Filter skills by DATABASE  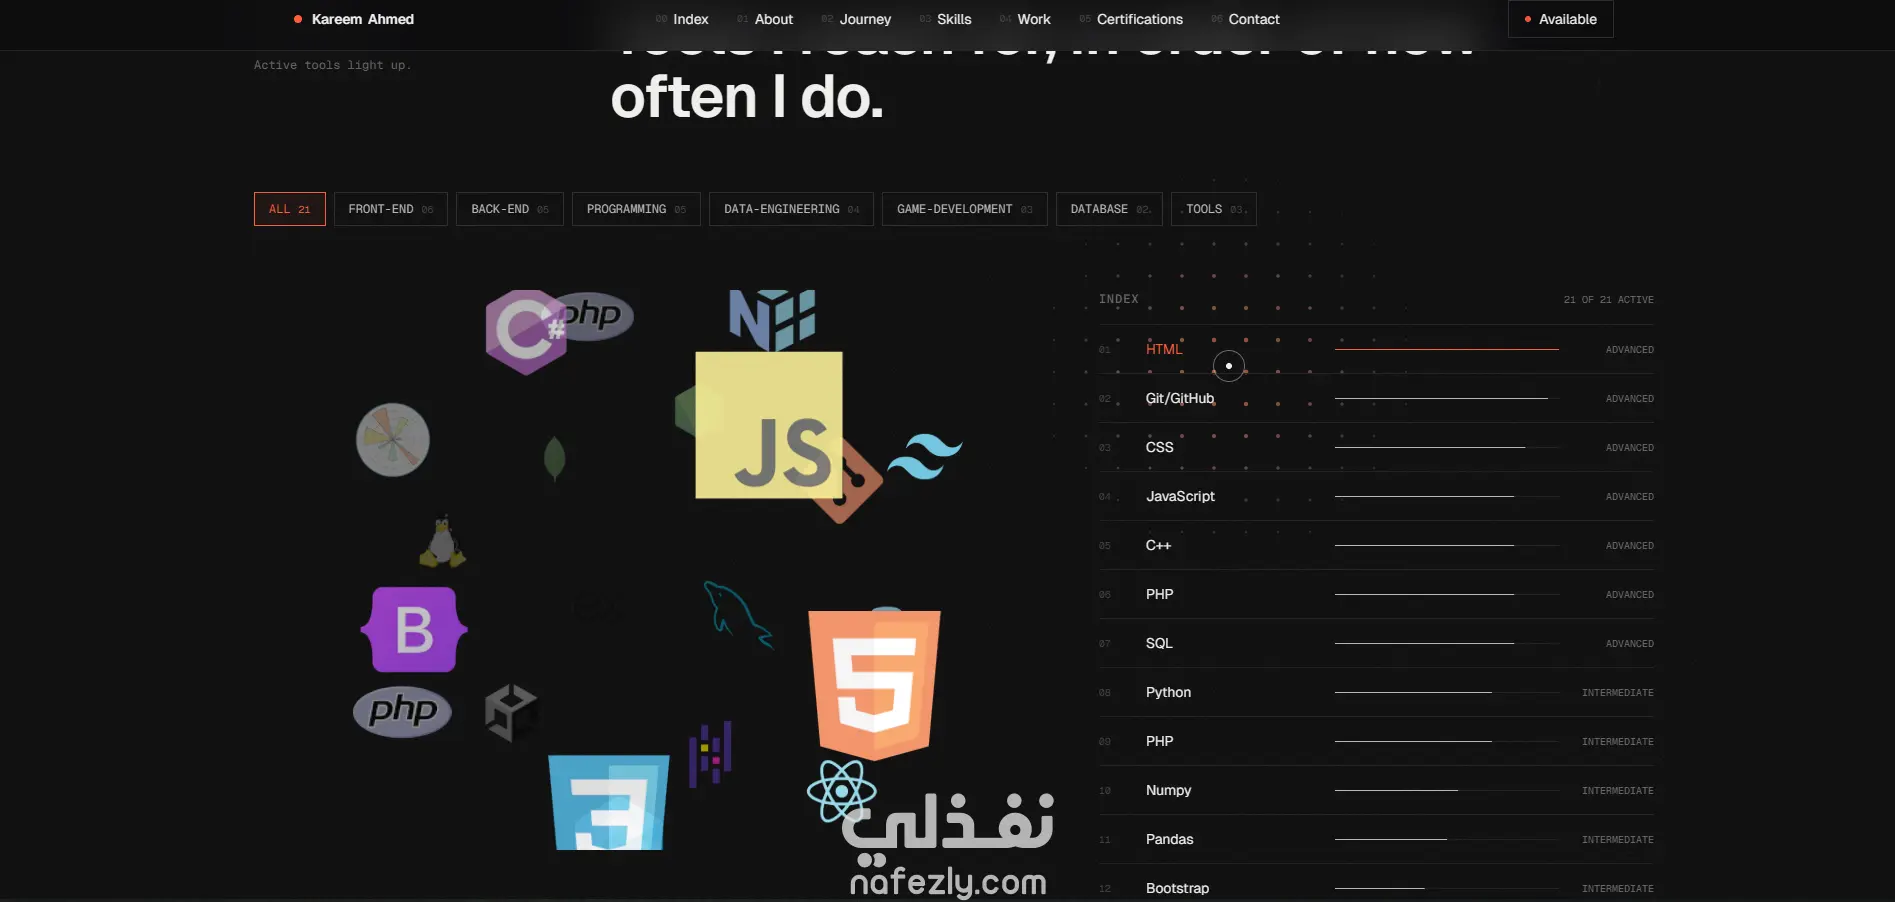click(x=1109, y=209)
